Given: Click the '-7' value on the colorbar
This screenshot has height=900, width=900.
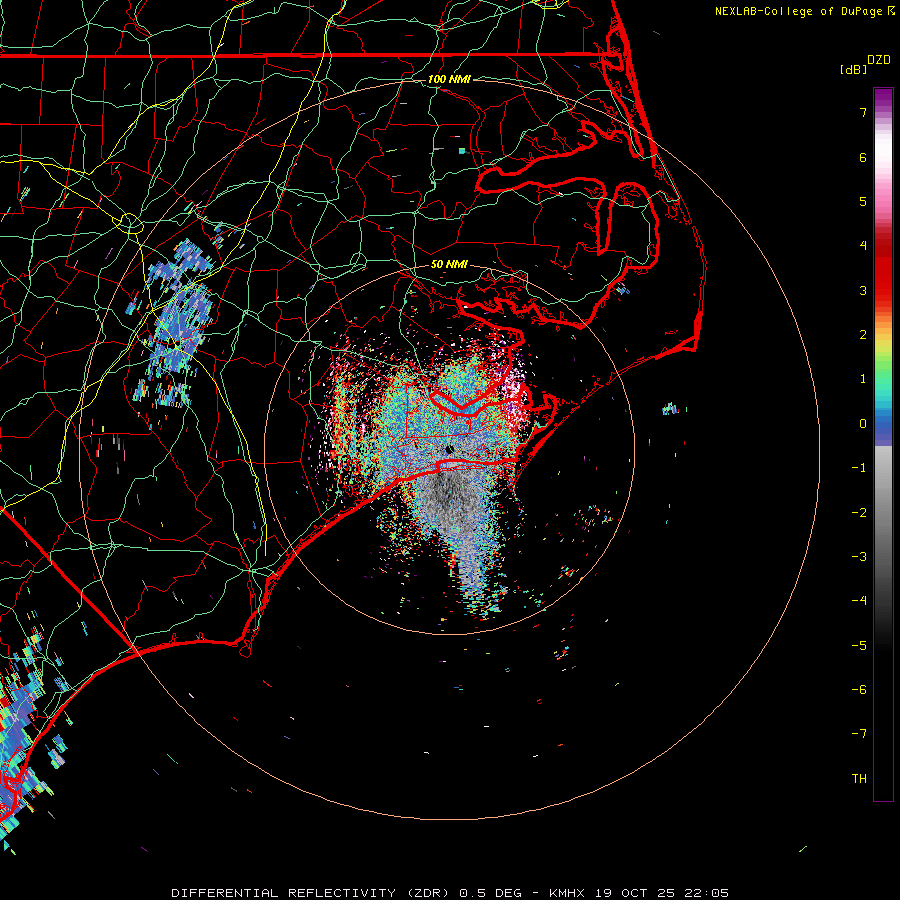Looking at the screenshot, I should coord(859,734).
